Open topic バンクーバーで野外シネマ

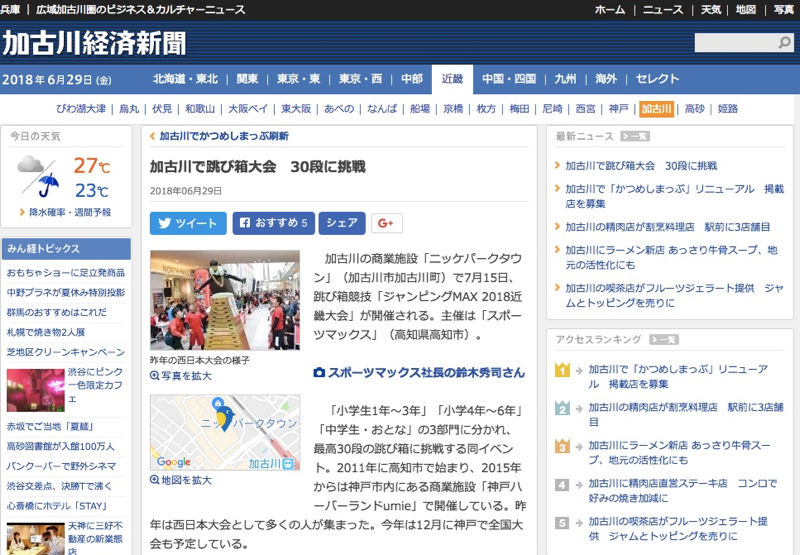point(61,466)
